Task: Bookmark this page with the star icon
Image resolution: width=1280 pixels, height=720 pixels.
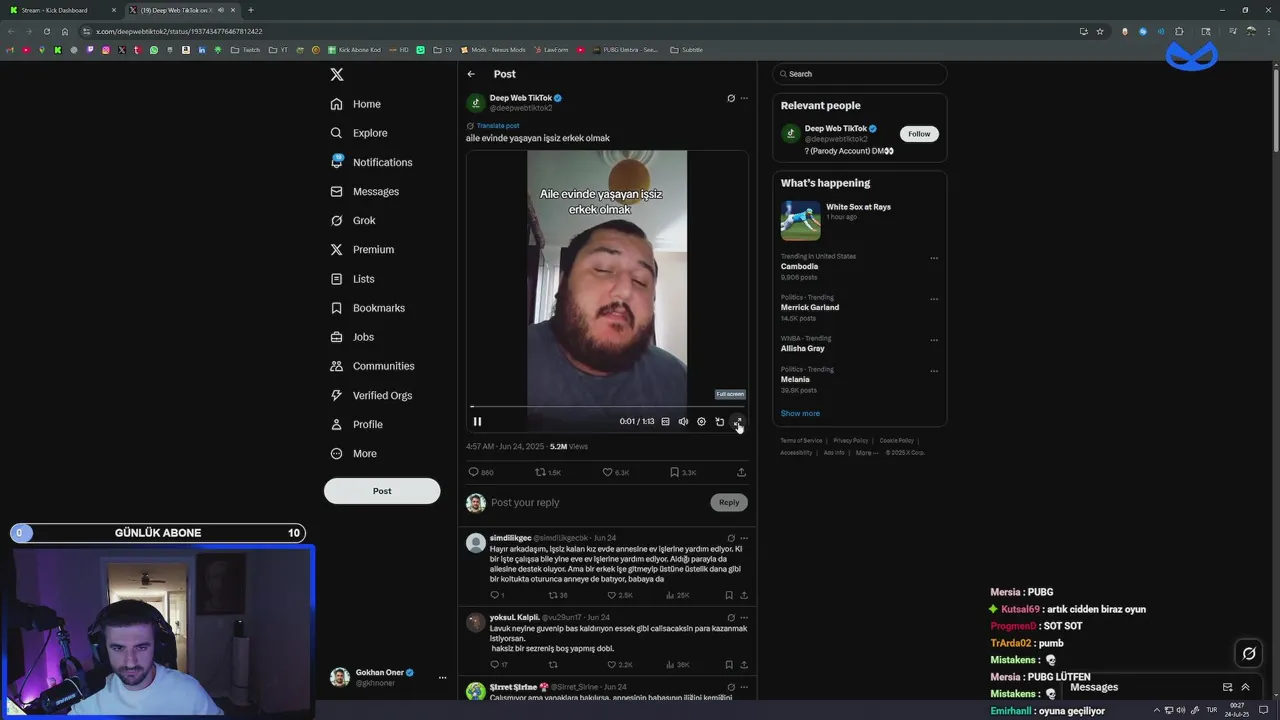Action: (1100, 31)
